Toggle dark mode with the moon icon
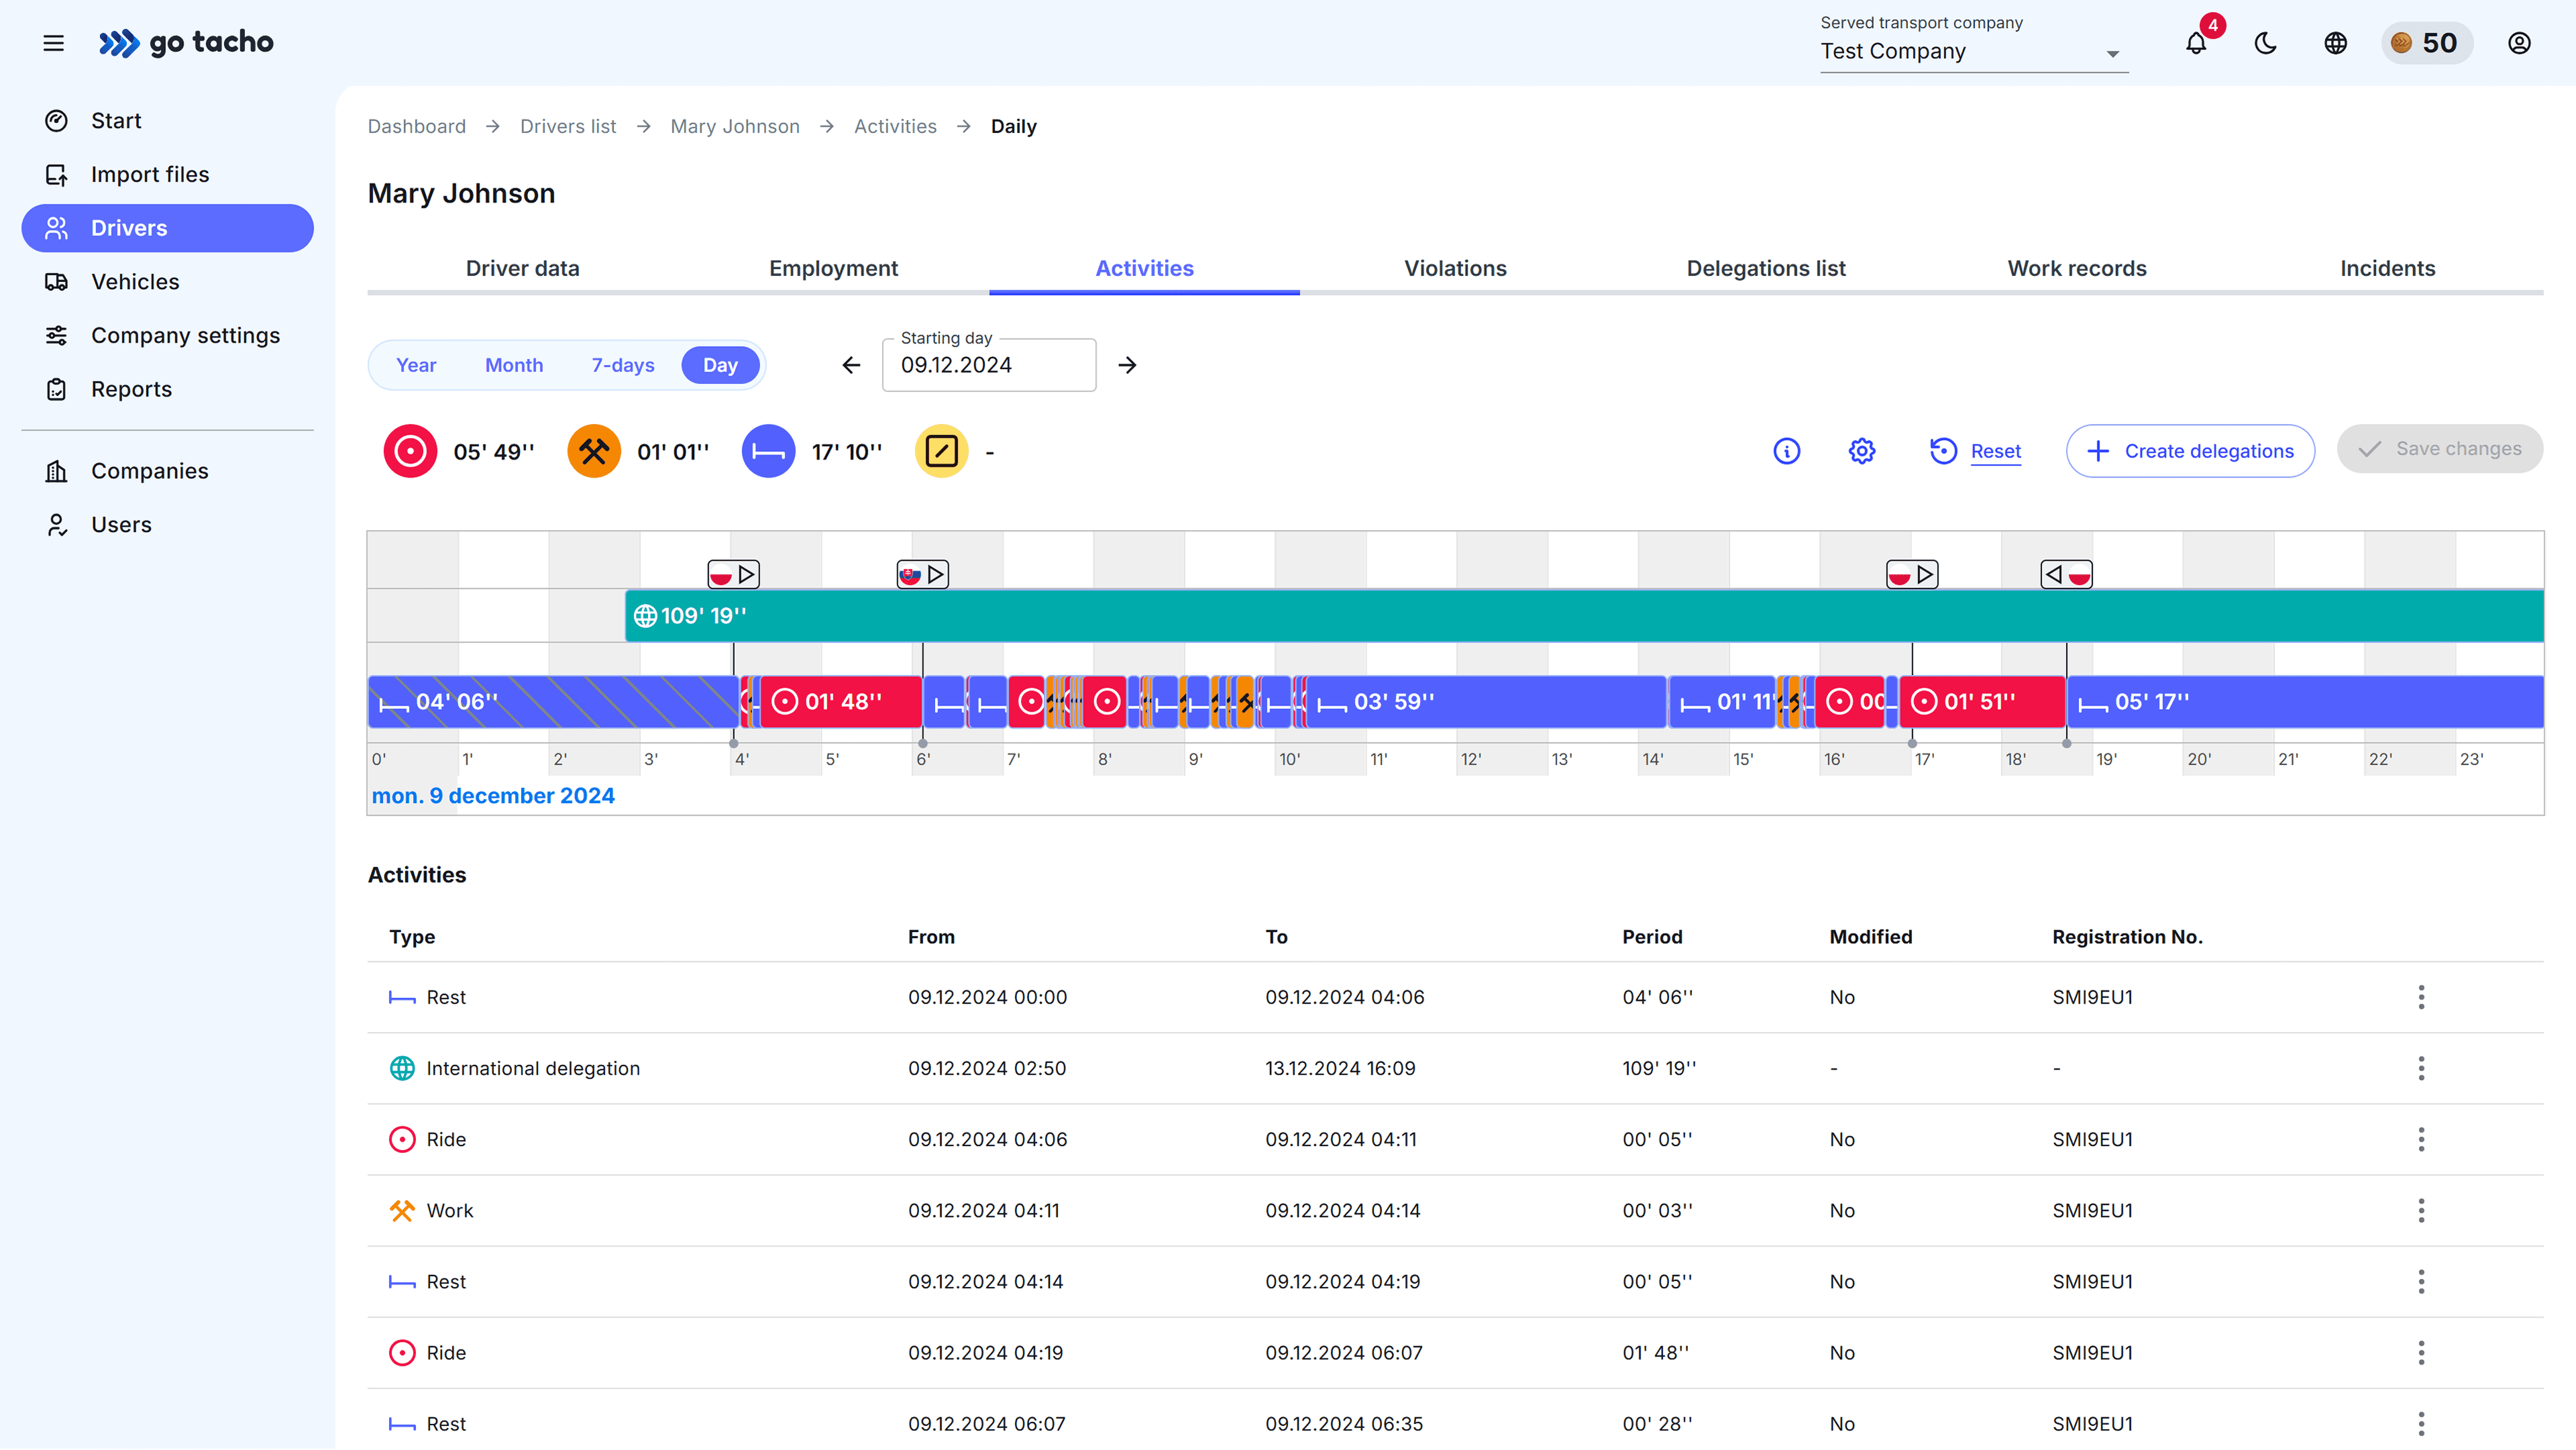This screenshot has height=1450, width=2576. point(2264,43)
